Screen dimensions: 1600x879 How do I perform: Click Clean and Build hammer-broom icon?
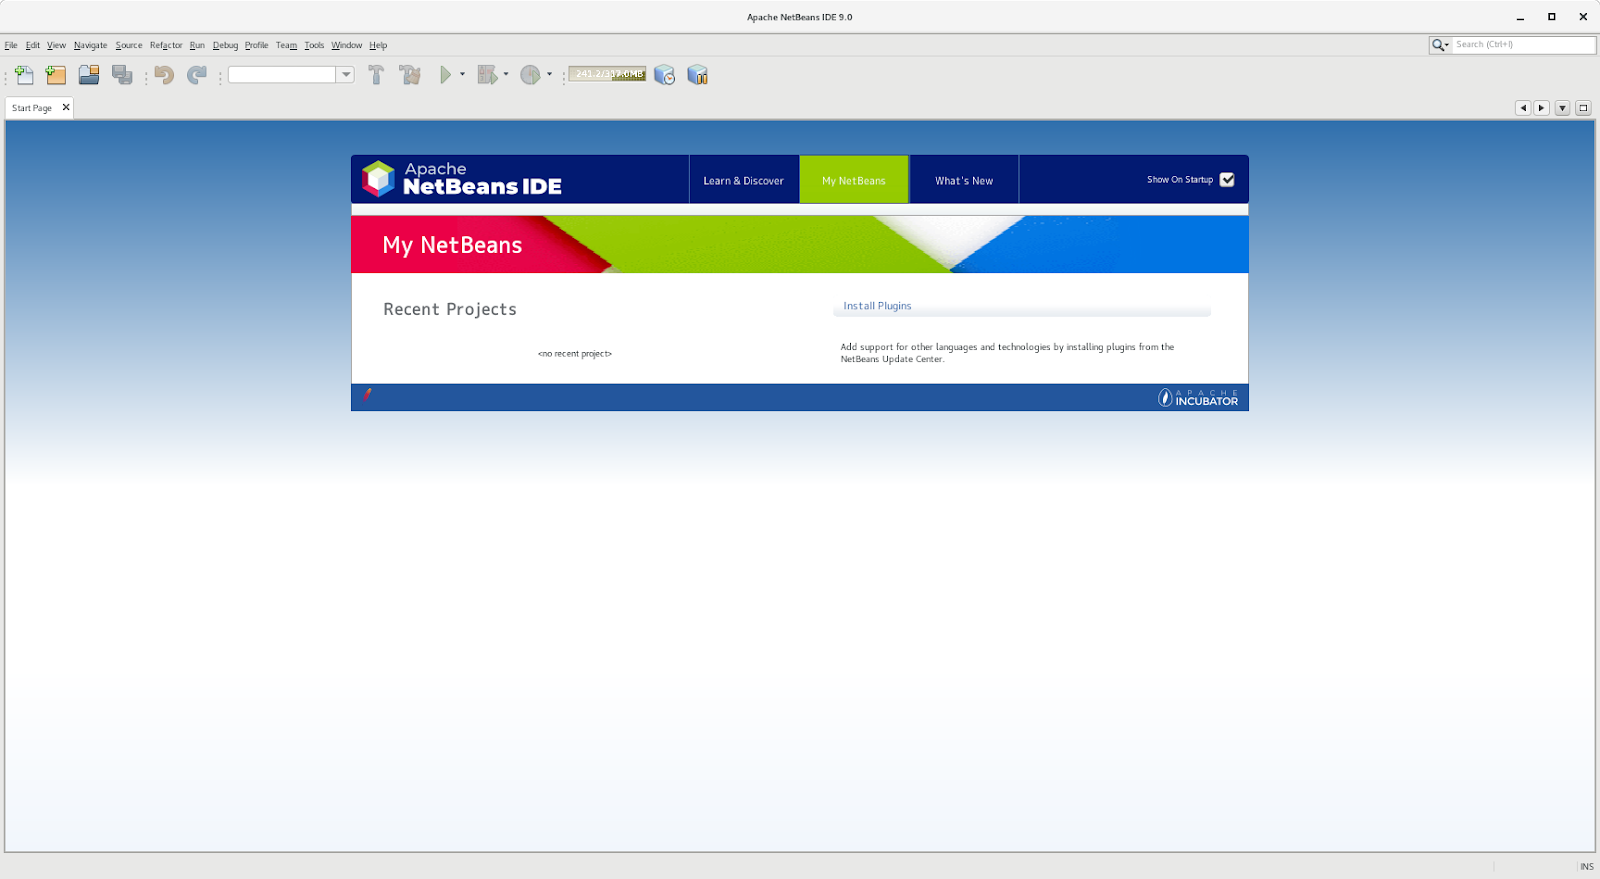pos(409,75)
